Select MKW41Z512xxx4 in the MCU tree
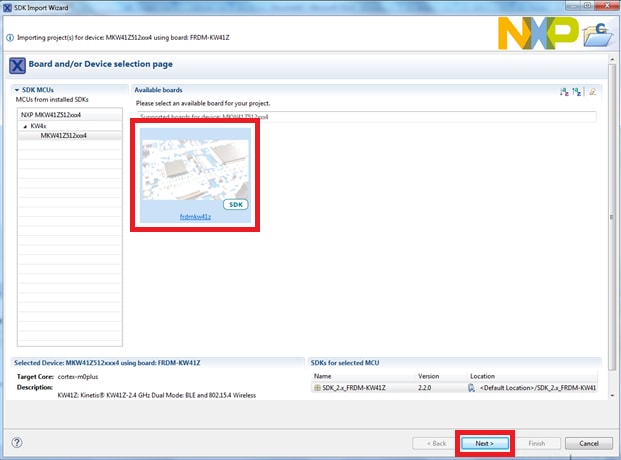Viewport: 621px width, 460px height. point(63,136)
